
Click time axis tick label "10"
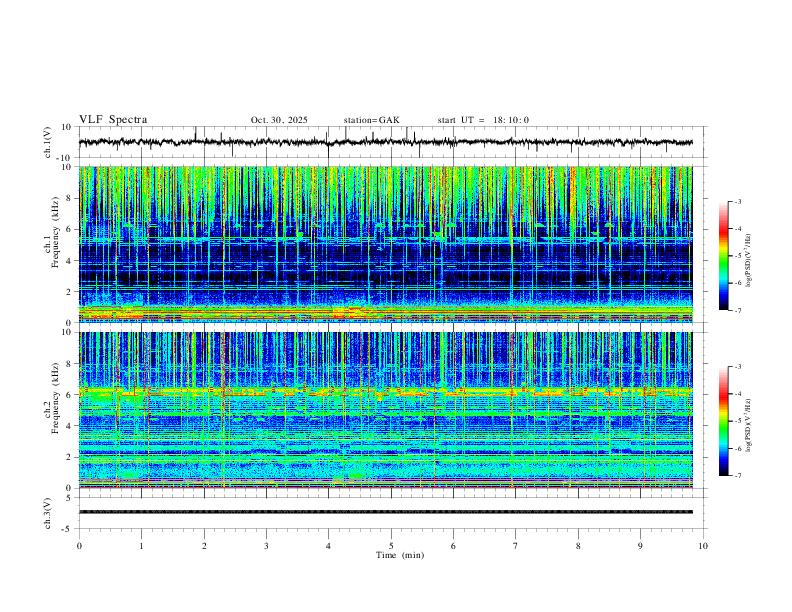[x=703, y=546]
